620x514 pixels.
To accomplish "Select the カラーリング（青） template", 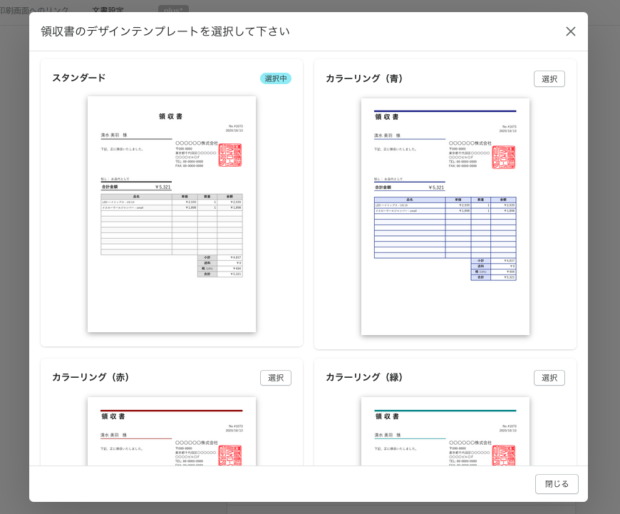I will coord(549,79).
